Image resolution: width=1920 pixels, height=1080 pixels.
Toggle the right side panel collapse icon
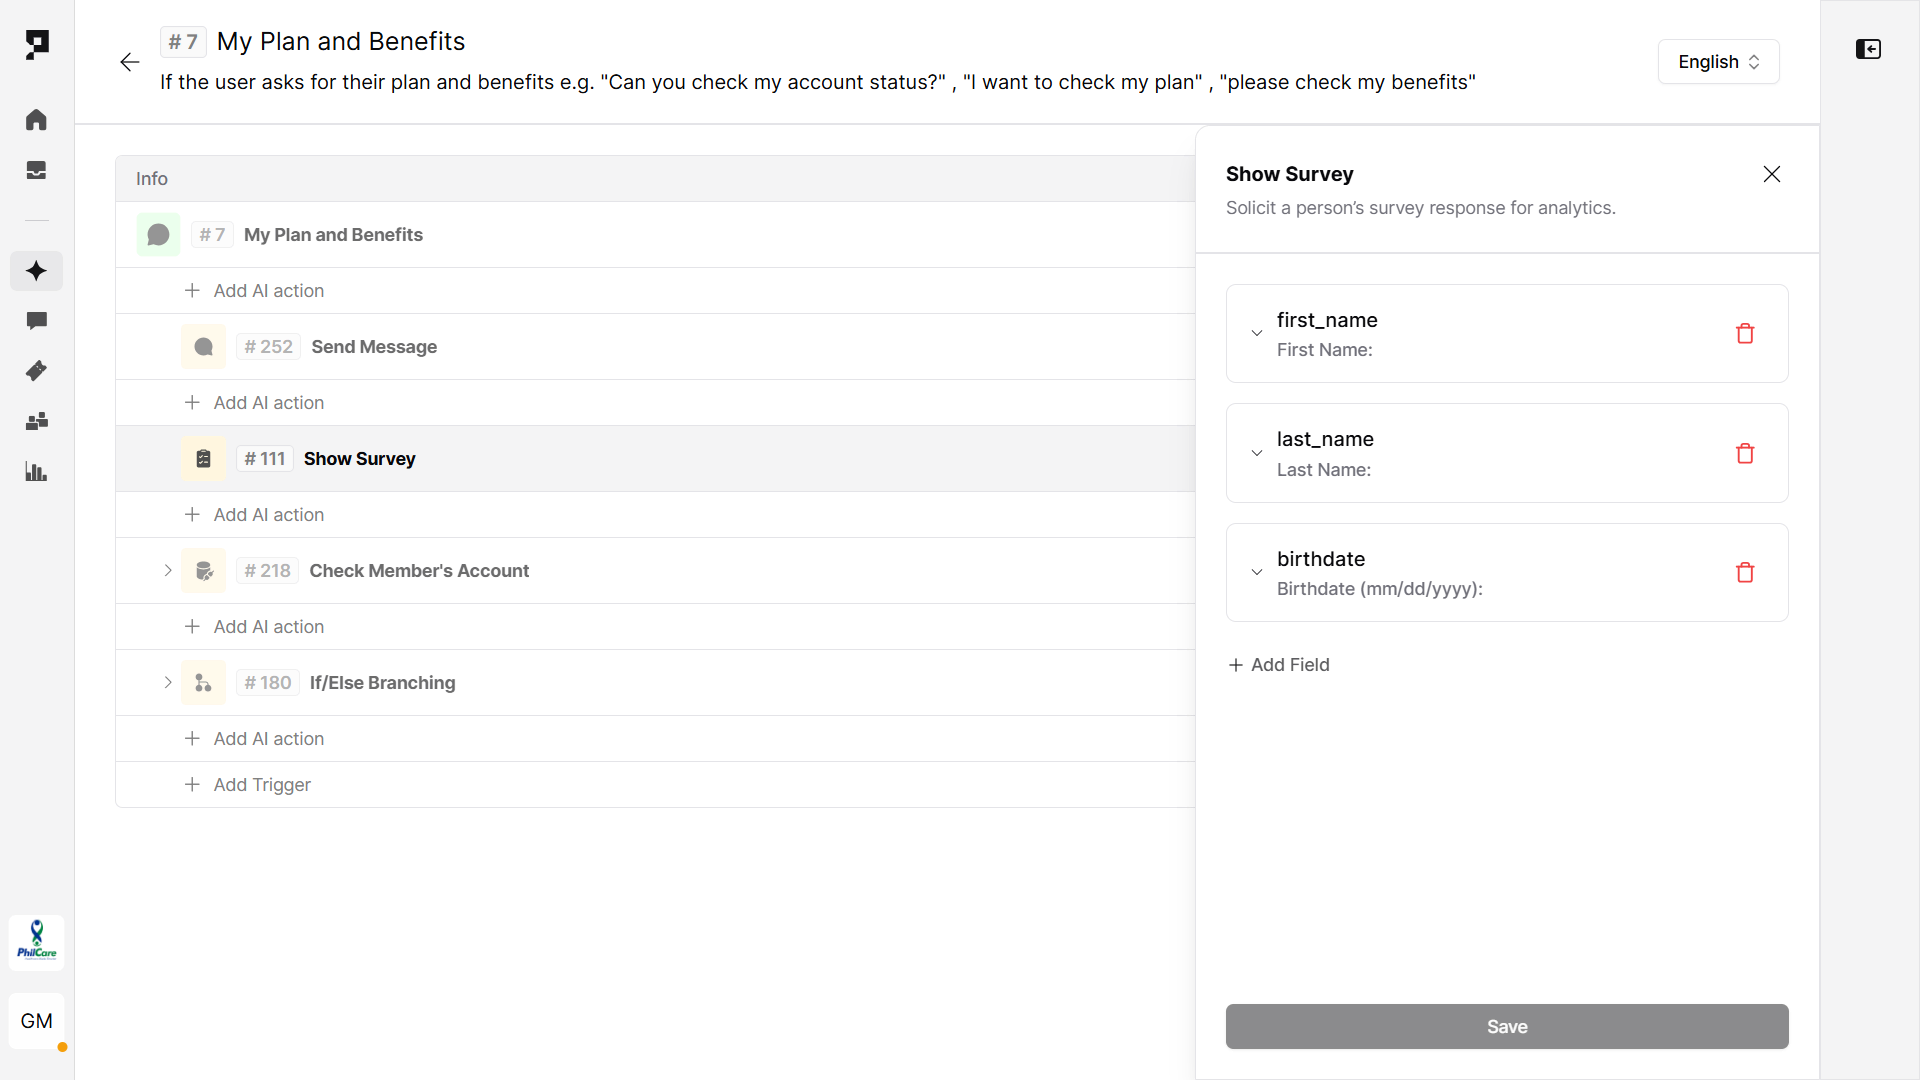pyautogui.click(x=1868, y=49)
